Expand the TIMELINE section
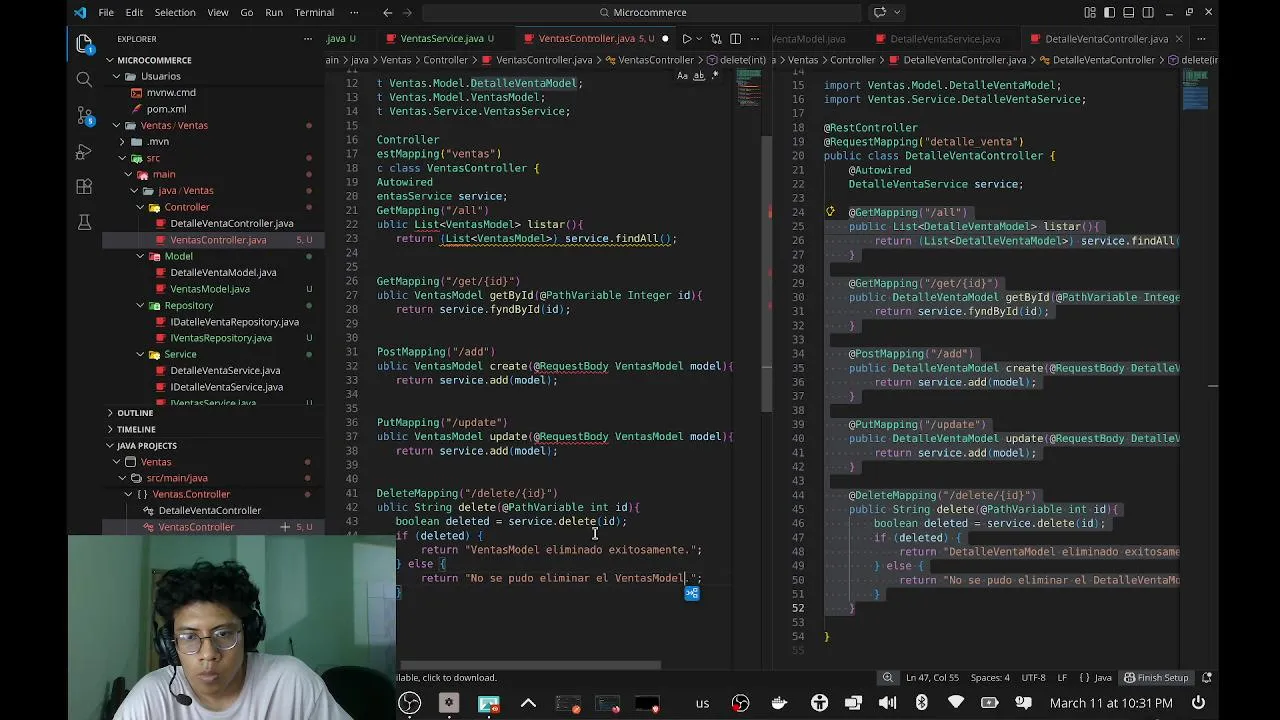Image resolution: width=1280 pixels, height=720 pixels. coord(136,429)
